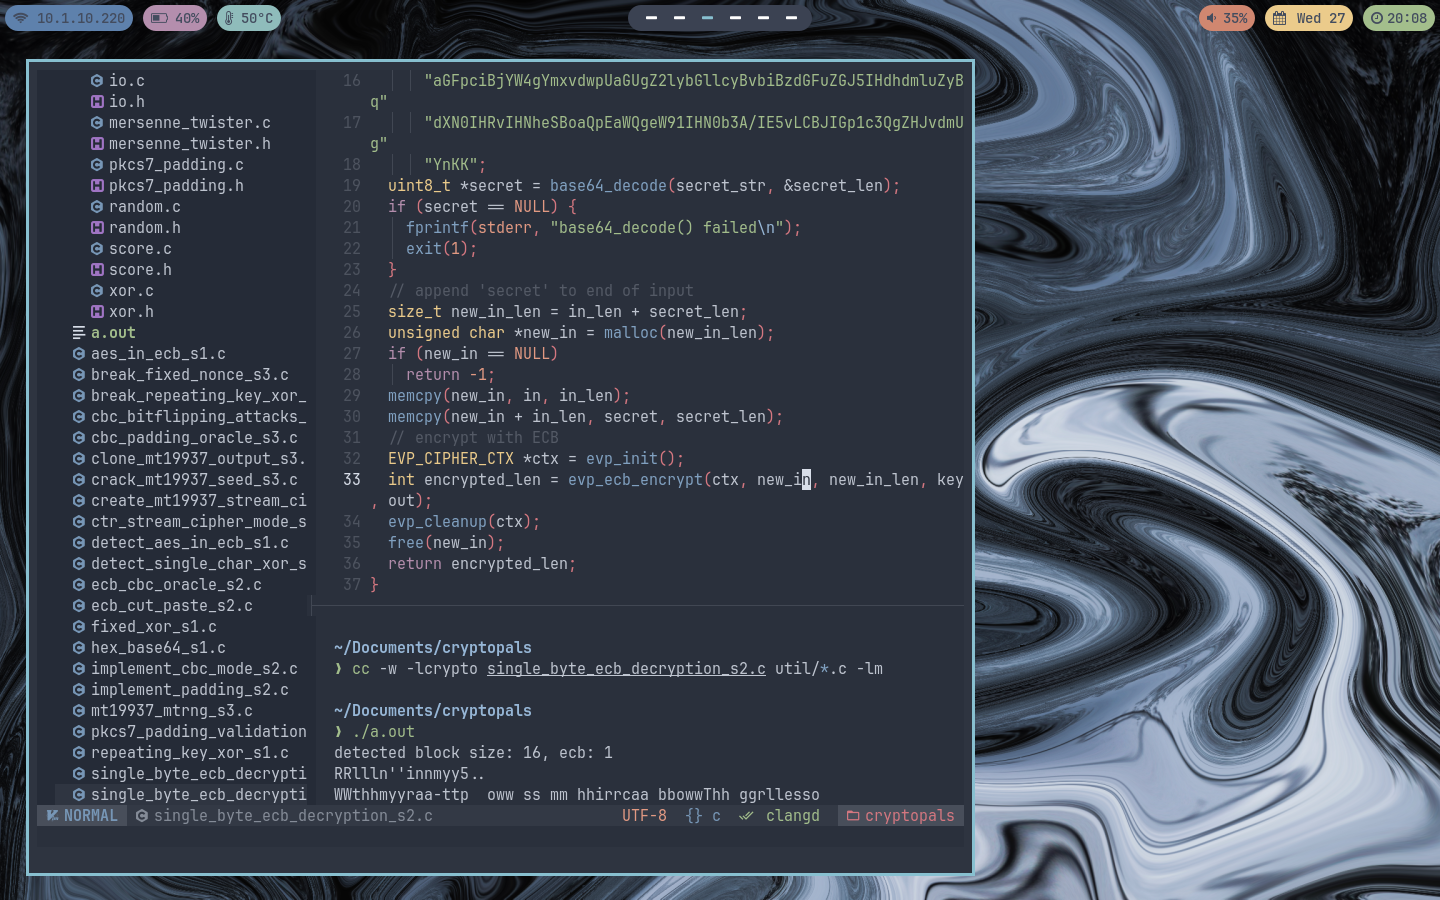
Task: Click C file icon beside io.c
Action: [97, 80]
